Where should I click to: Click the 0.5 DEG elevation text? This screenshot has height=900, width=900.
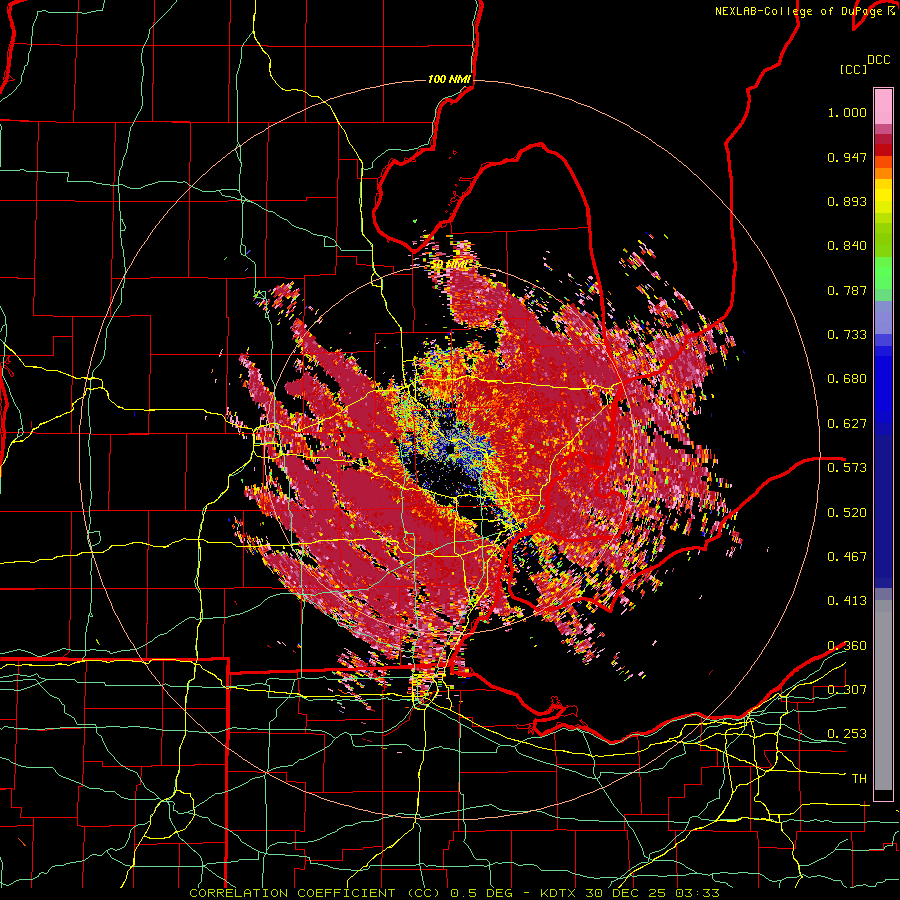coord(480,893)
